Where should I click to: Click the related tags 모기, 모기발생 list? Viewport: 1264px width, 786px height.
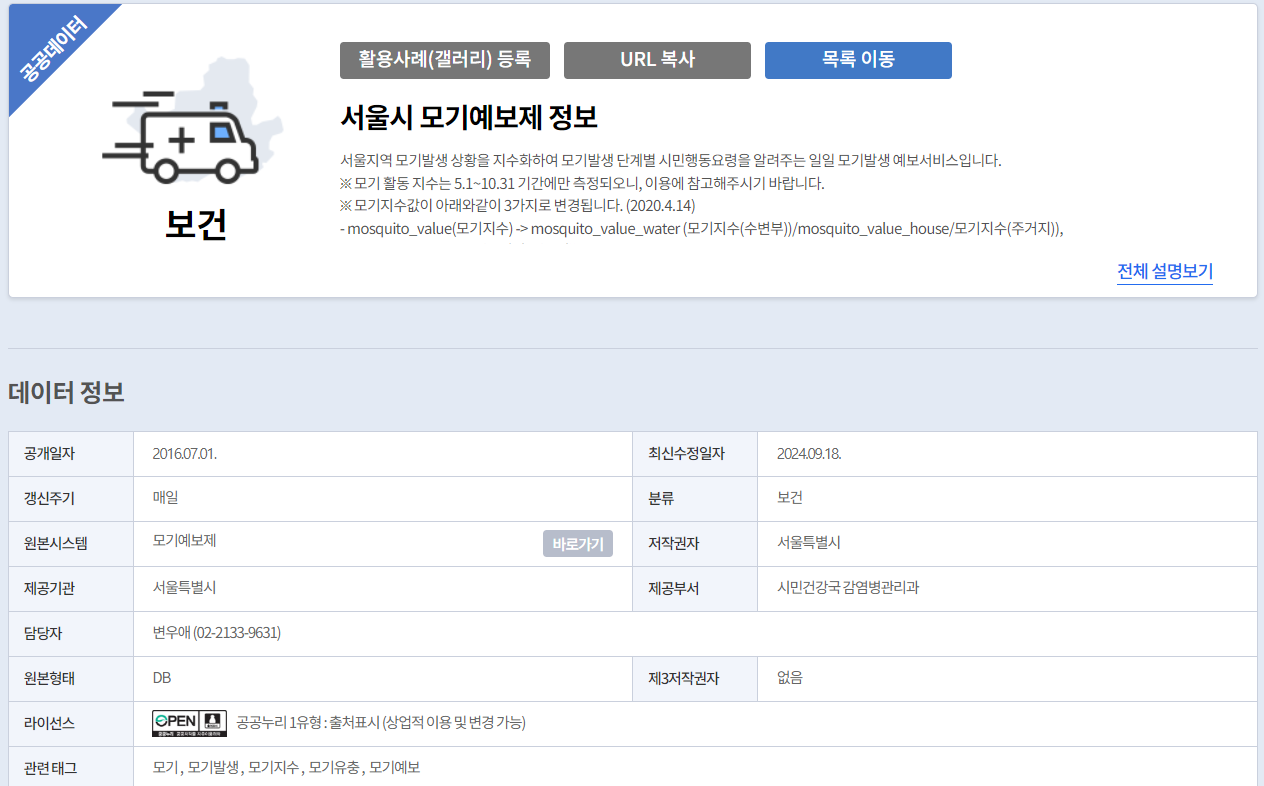[x=286, y=768]
